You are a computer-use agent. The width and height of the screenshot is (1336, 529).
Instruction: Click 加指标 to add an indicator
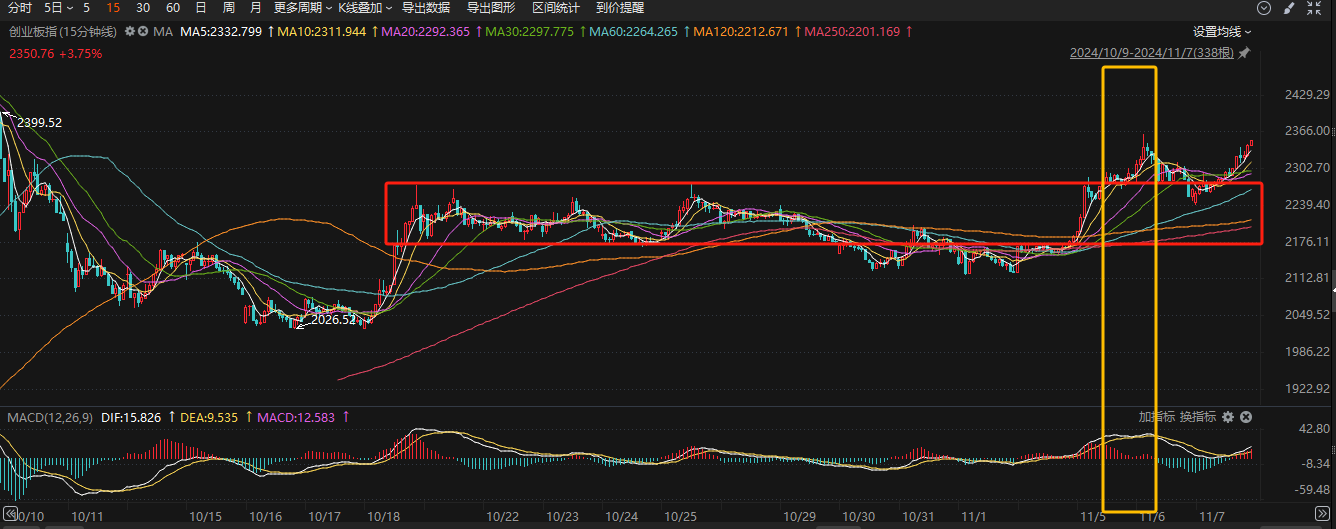coord(1156,417)
